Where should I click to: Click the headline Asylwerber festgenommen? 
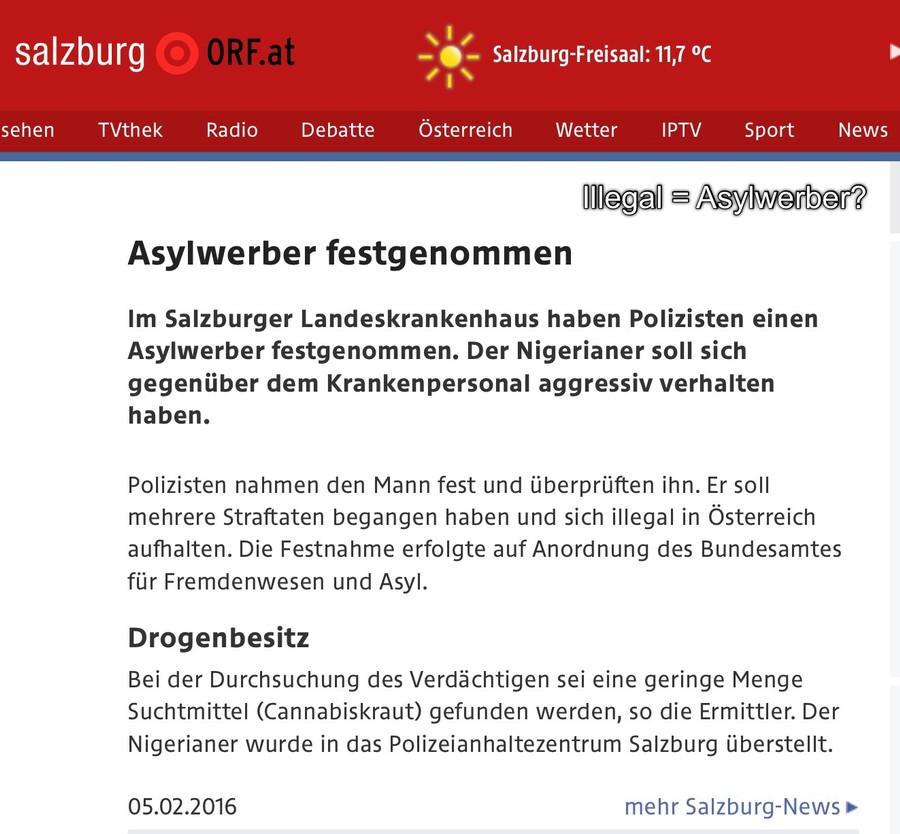coord(350,254)
